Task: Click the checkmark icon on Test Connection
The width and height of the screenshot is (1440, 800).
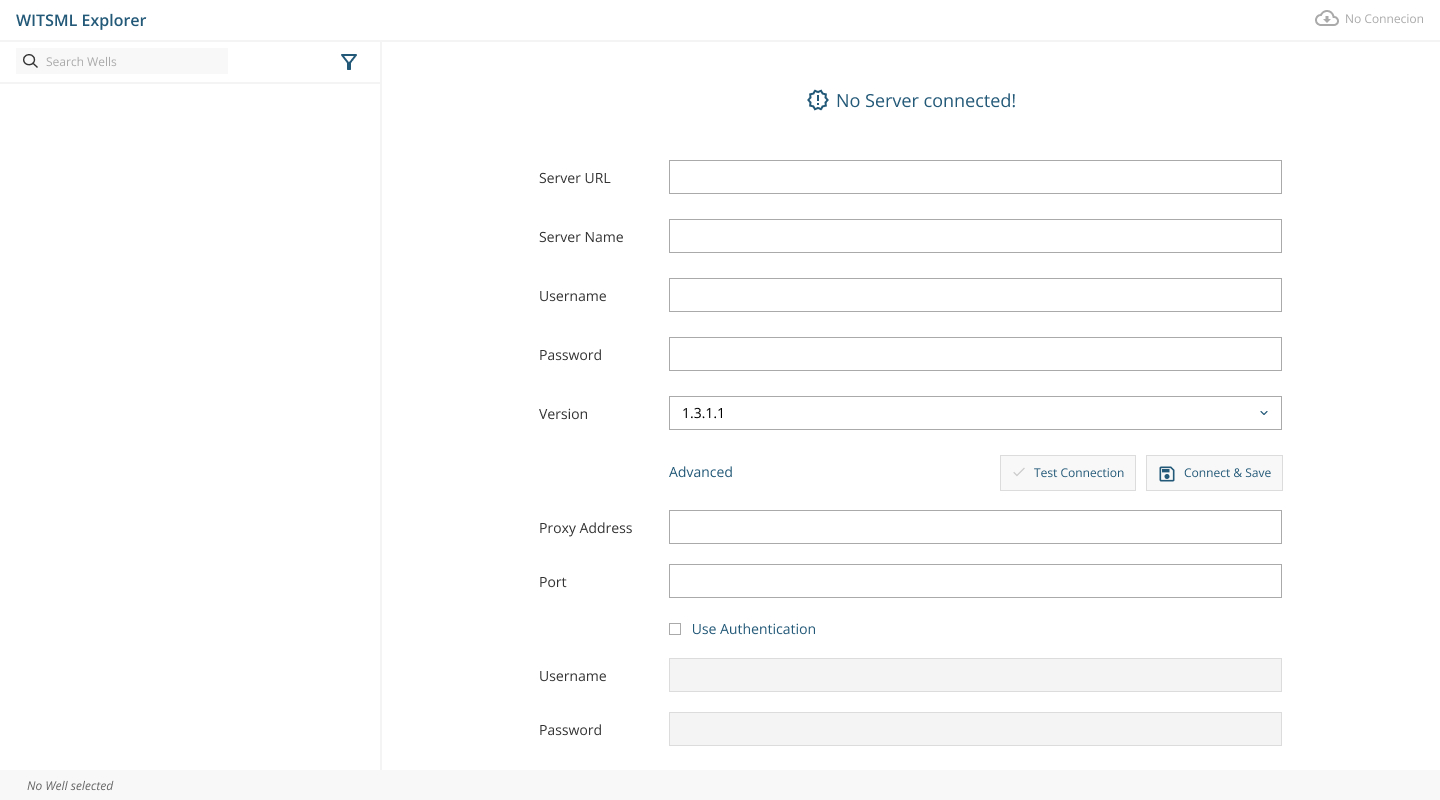Action: pyautogui.click(x=1018, y=472)
